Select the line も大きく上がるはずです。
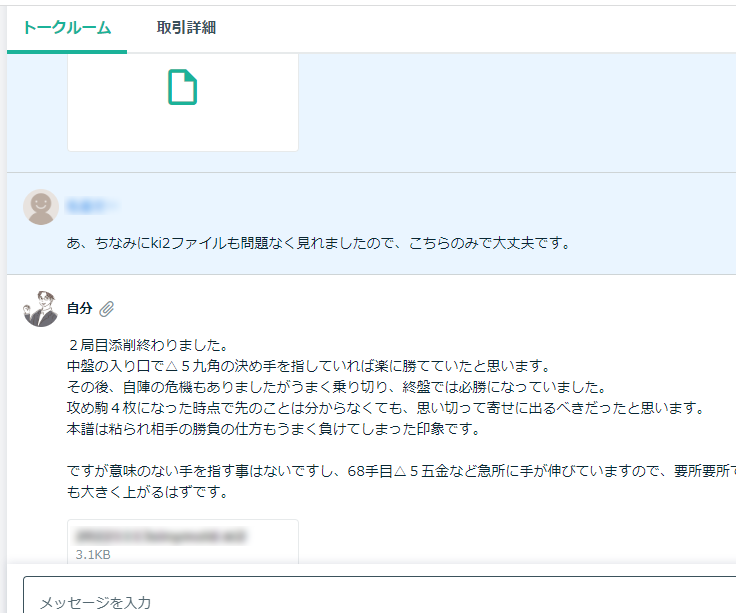The height and width of the screenshot is (613, 736). point(147,492)
